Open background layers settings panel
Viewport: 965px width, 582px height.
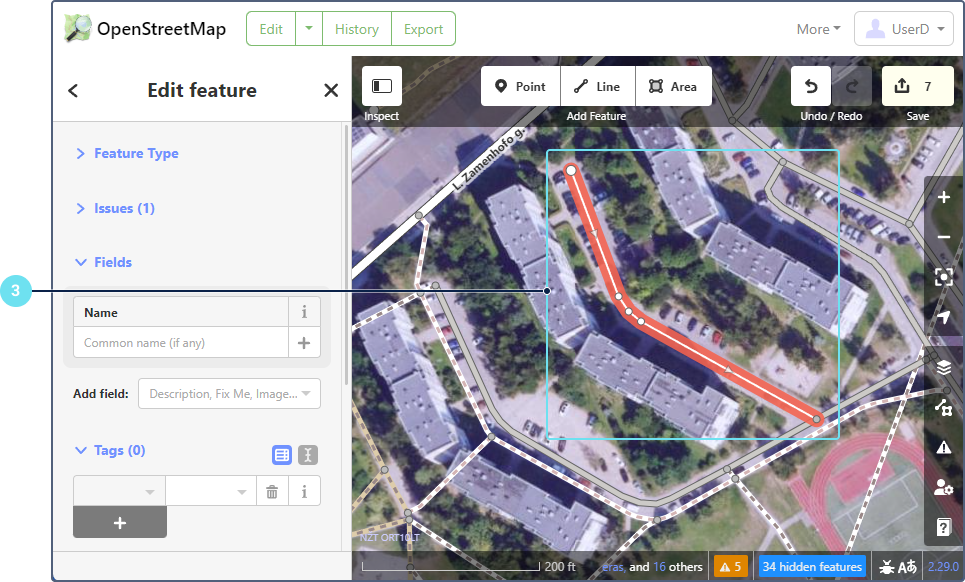pos(944,367)
